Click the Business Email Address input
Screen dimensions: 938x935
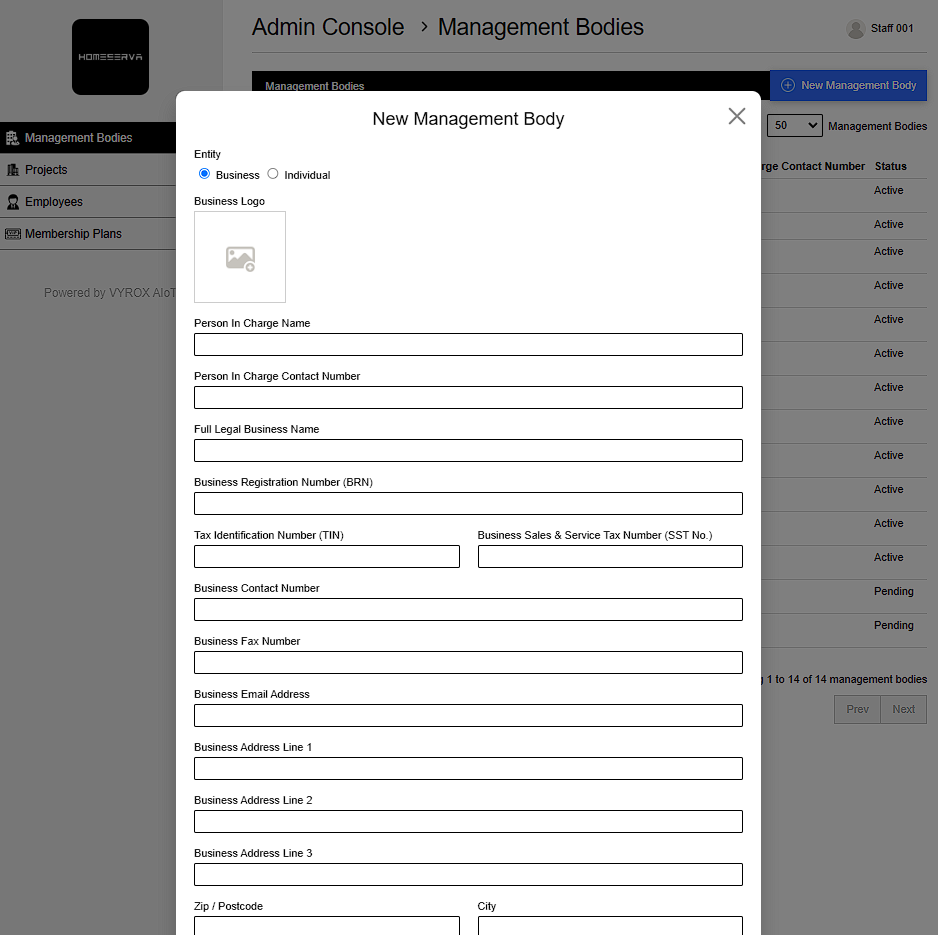(468, 716)
